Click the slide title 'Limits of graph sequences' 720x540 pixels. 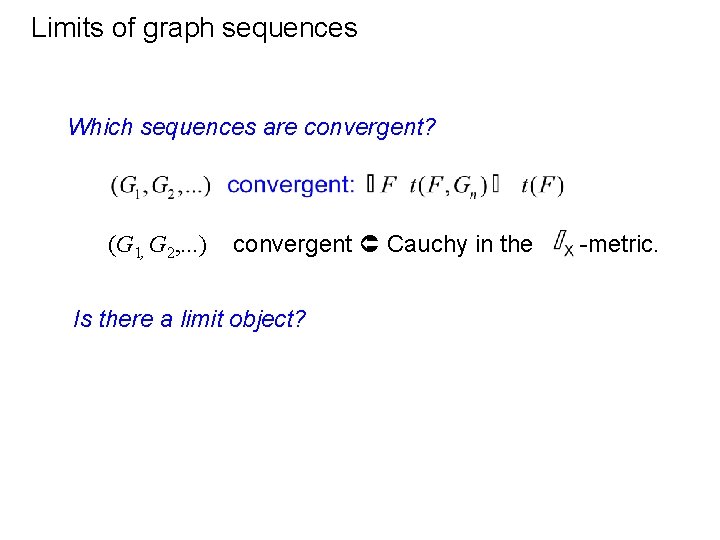pyautogui.click(x=194, y=28)
